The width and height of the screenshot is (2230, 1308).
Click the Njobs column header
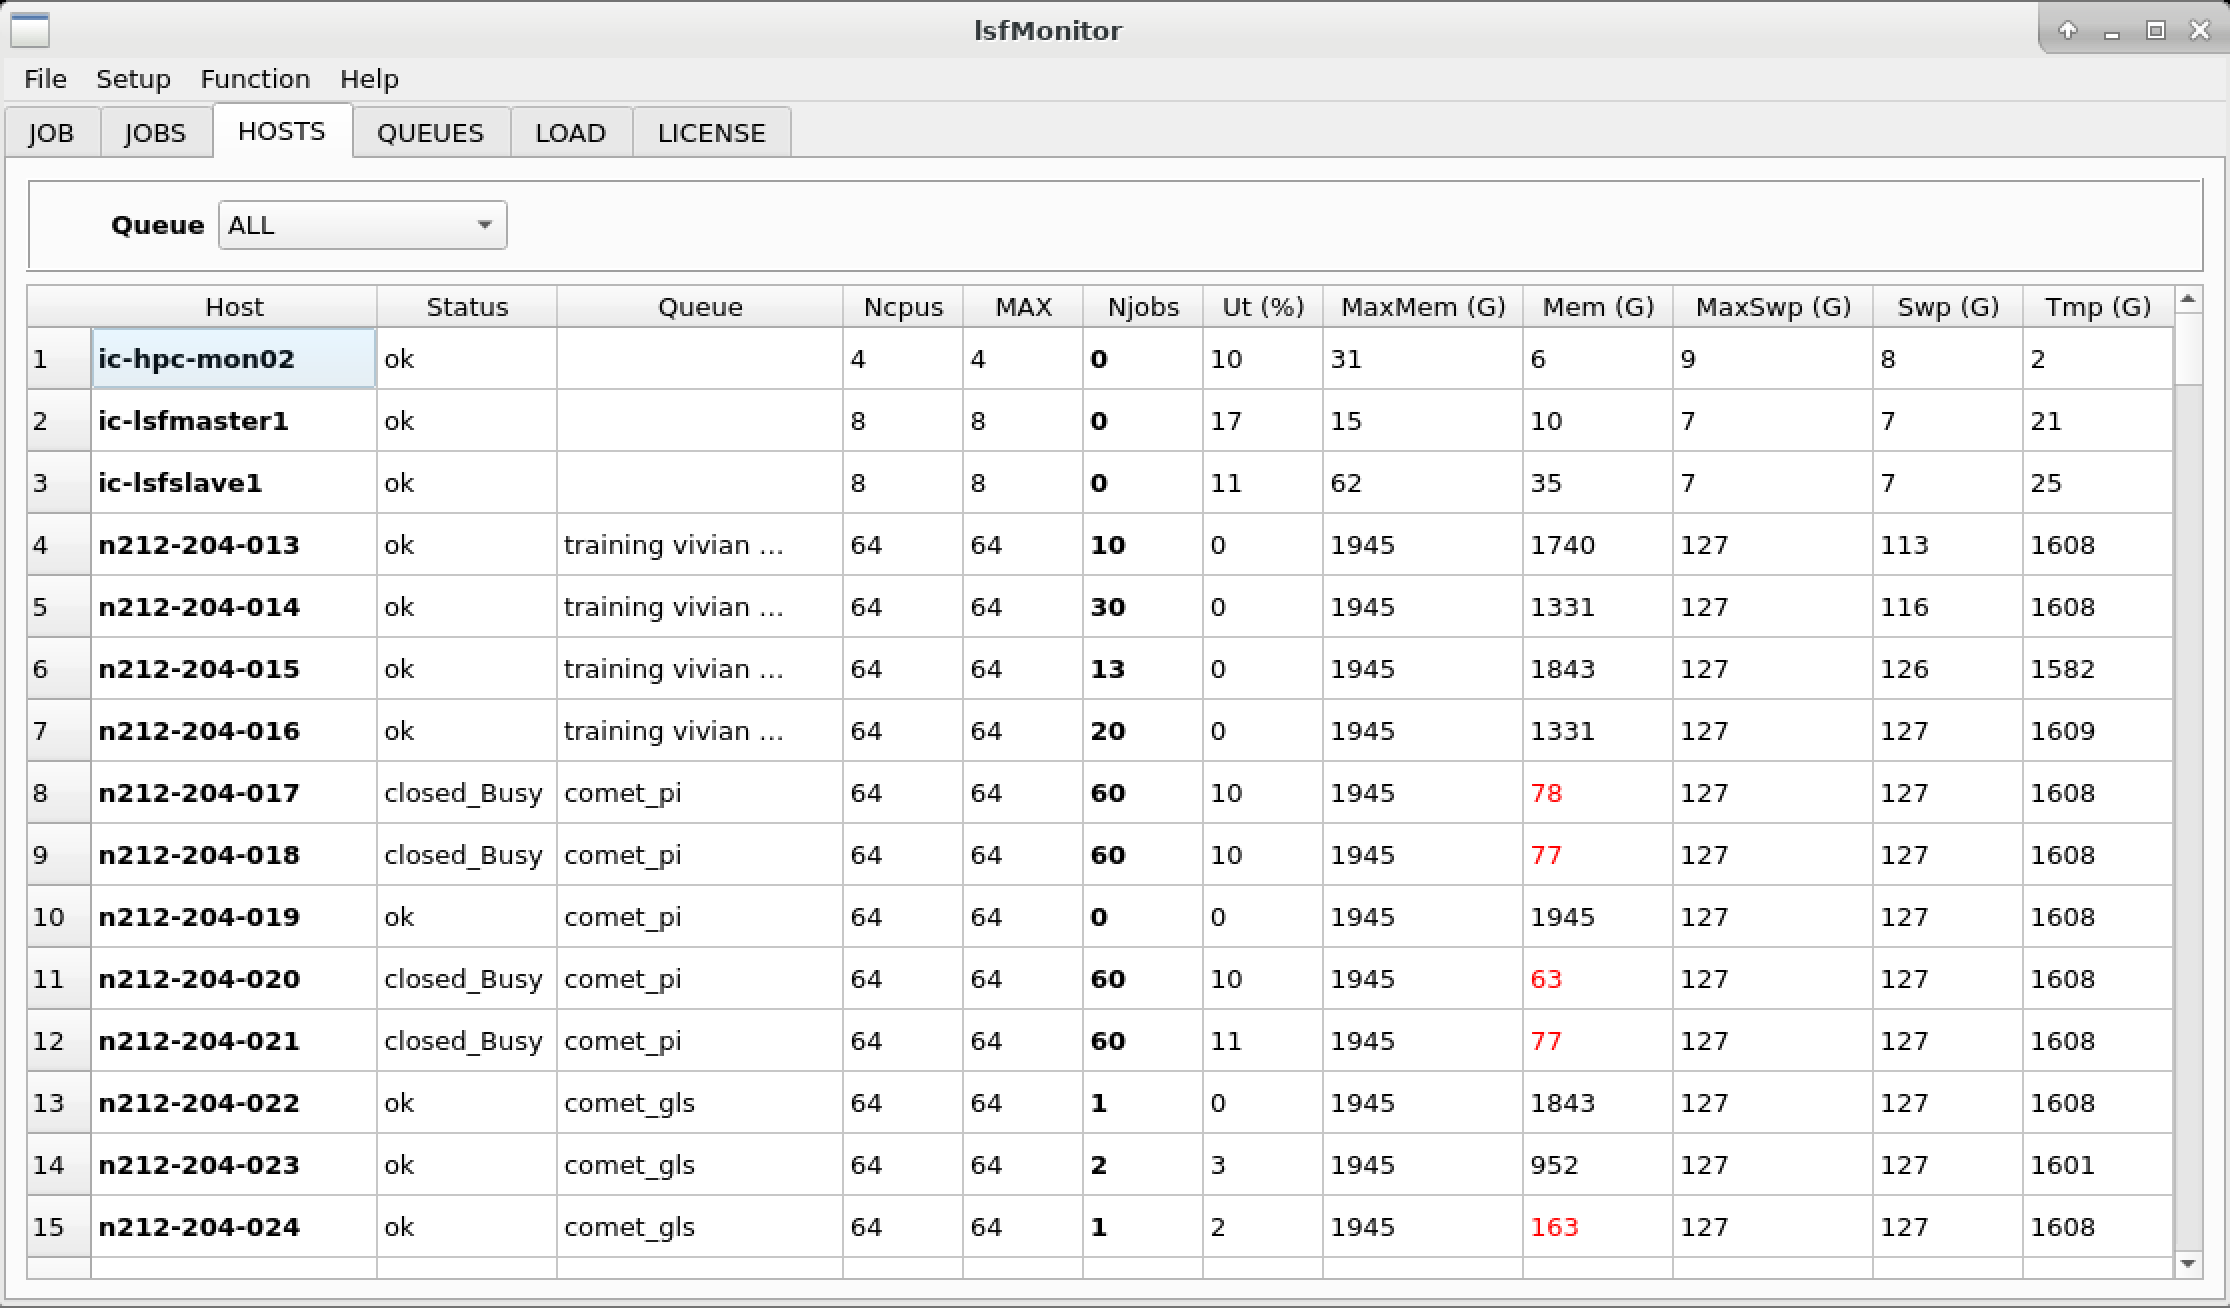pos(1142,307)
